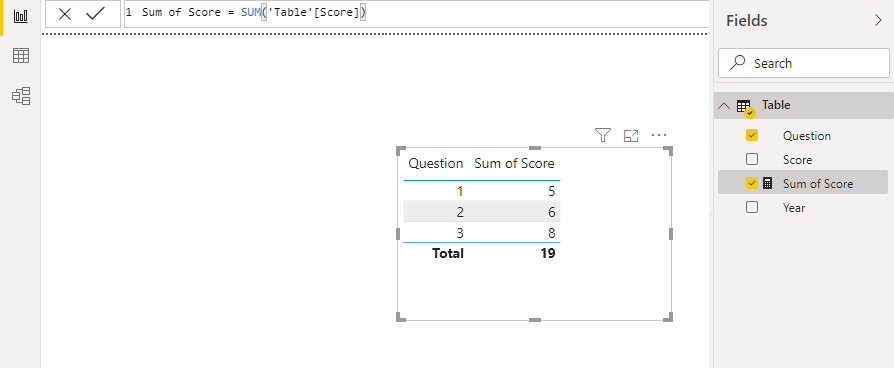Grab the visual's right middle resize handle
The image size is (894, 368).
671,233
